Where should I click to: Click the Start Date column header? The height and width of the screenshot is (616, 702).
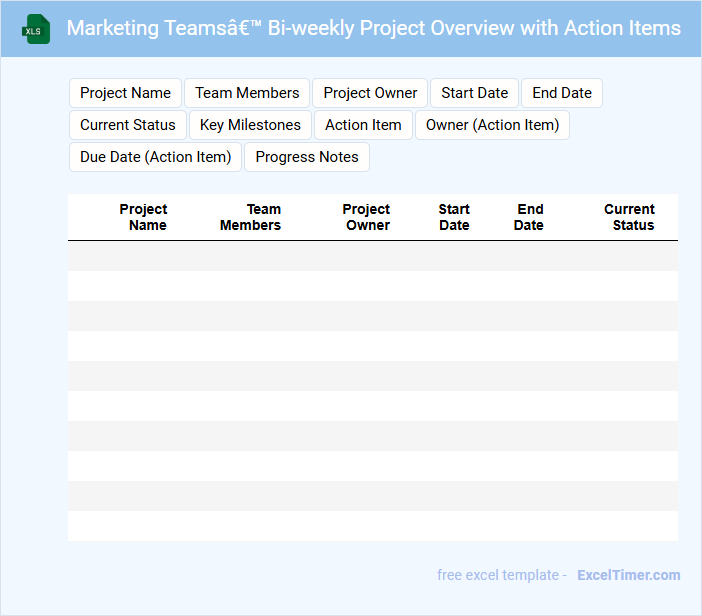pos(454,217)
